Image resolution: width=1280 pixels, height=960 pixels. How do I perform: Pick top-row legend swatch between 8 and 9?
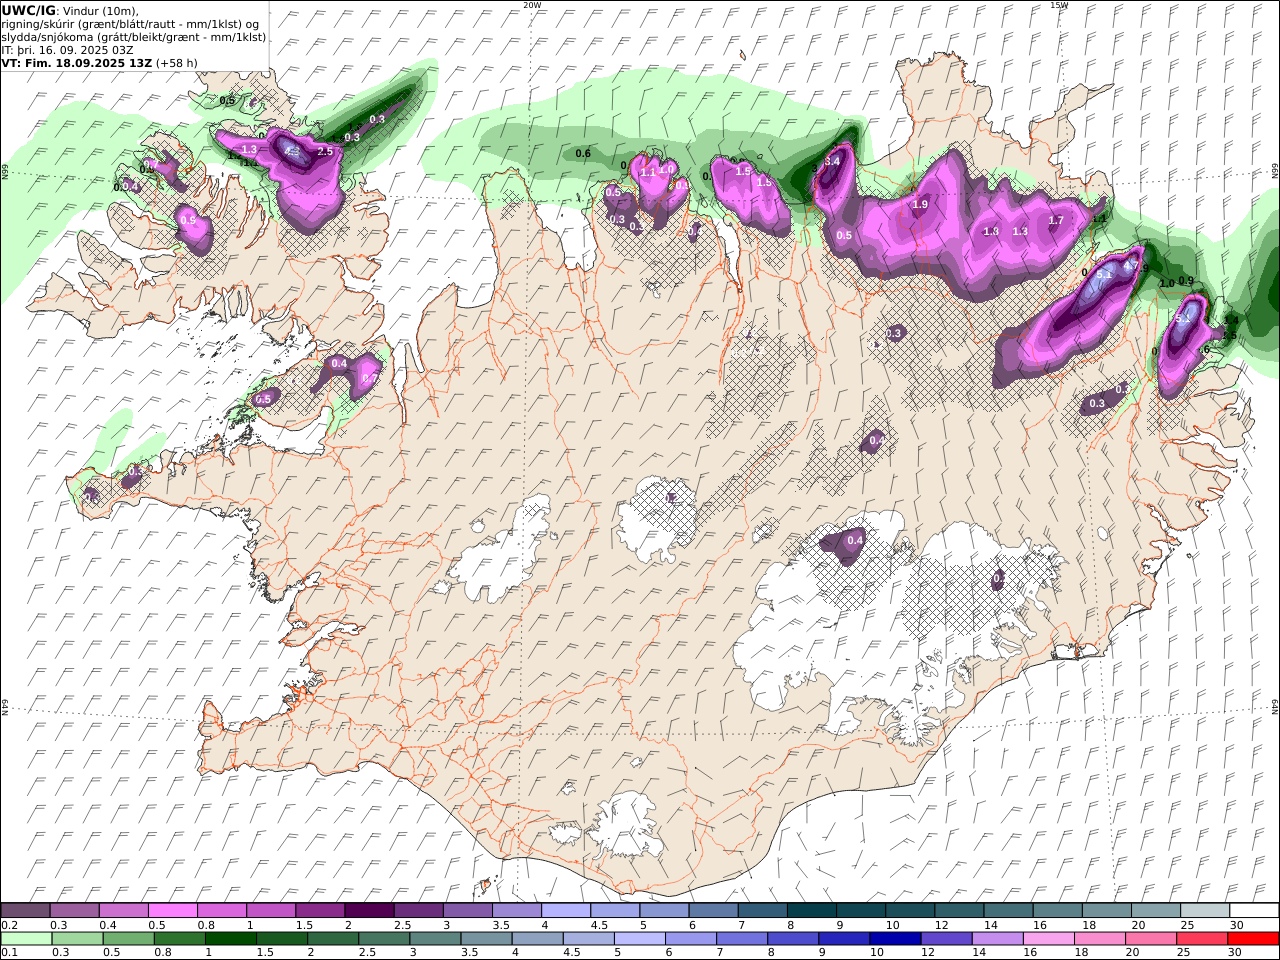point(810,910)
